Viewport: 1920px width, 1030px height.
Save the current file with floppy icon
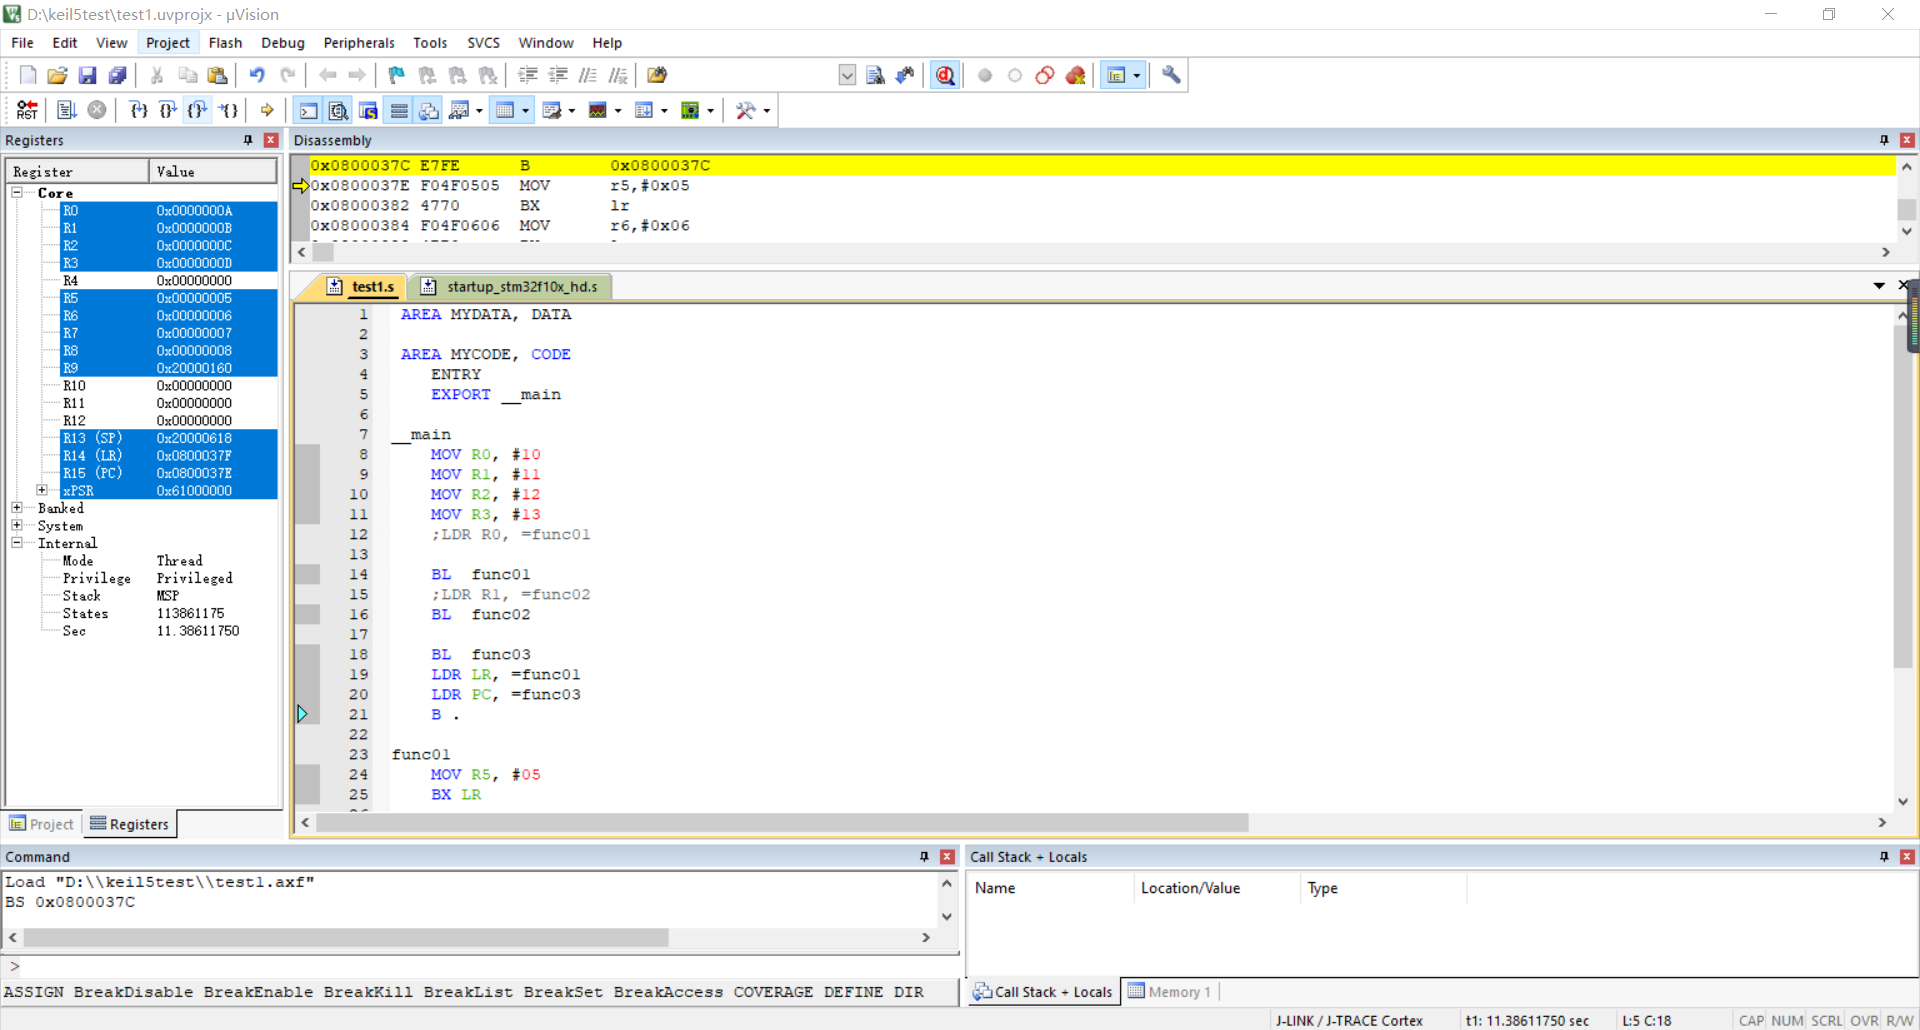click(x=87, y=75)
